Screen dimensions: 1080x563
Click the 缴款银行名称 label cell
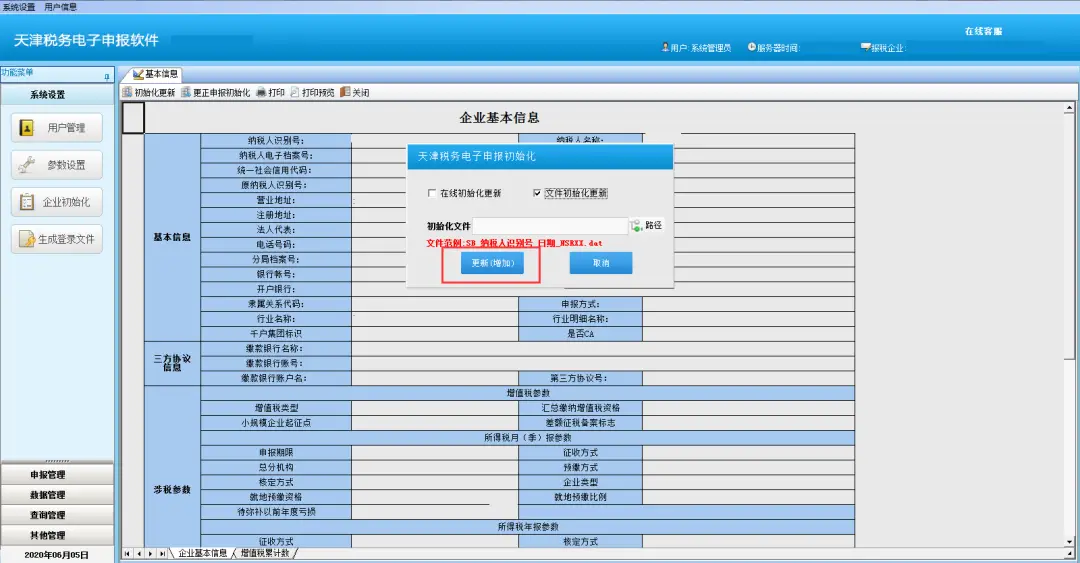tap(276, 349)
